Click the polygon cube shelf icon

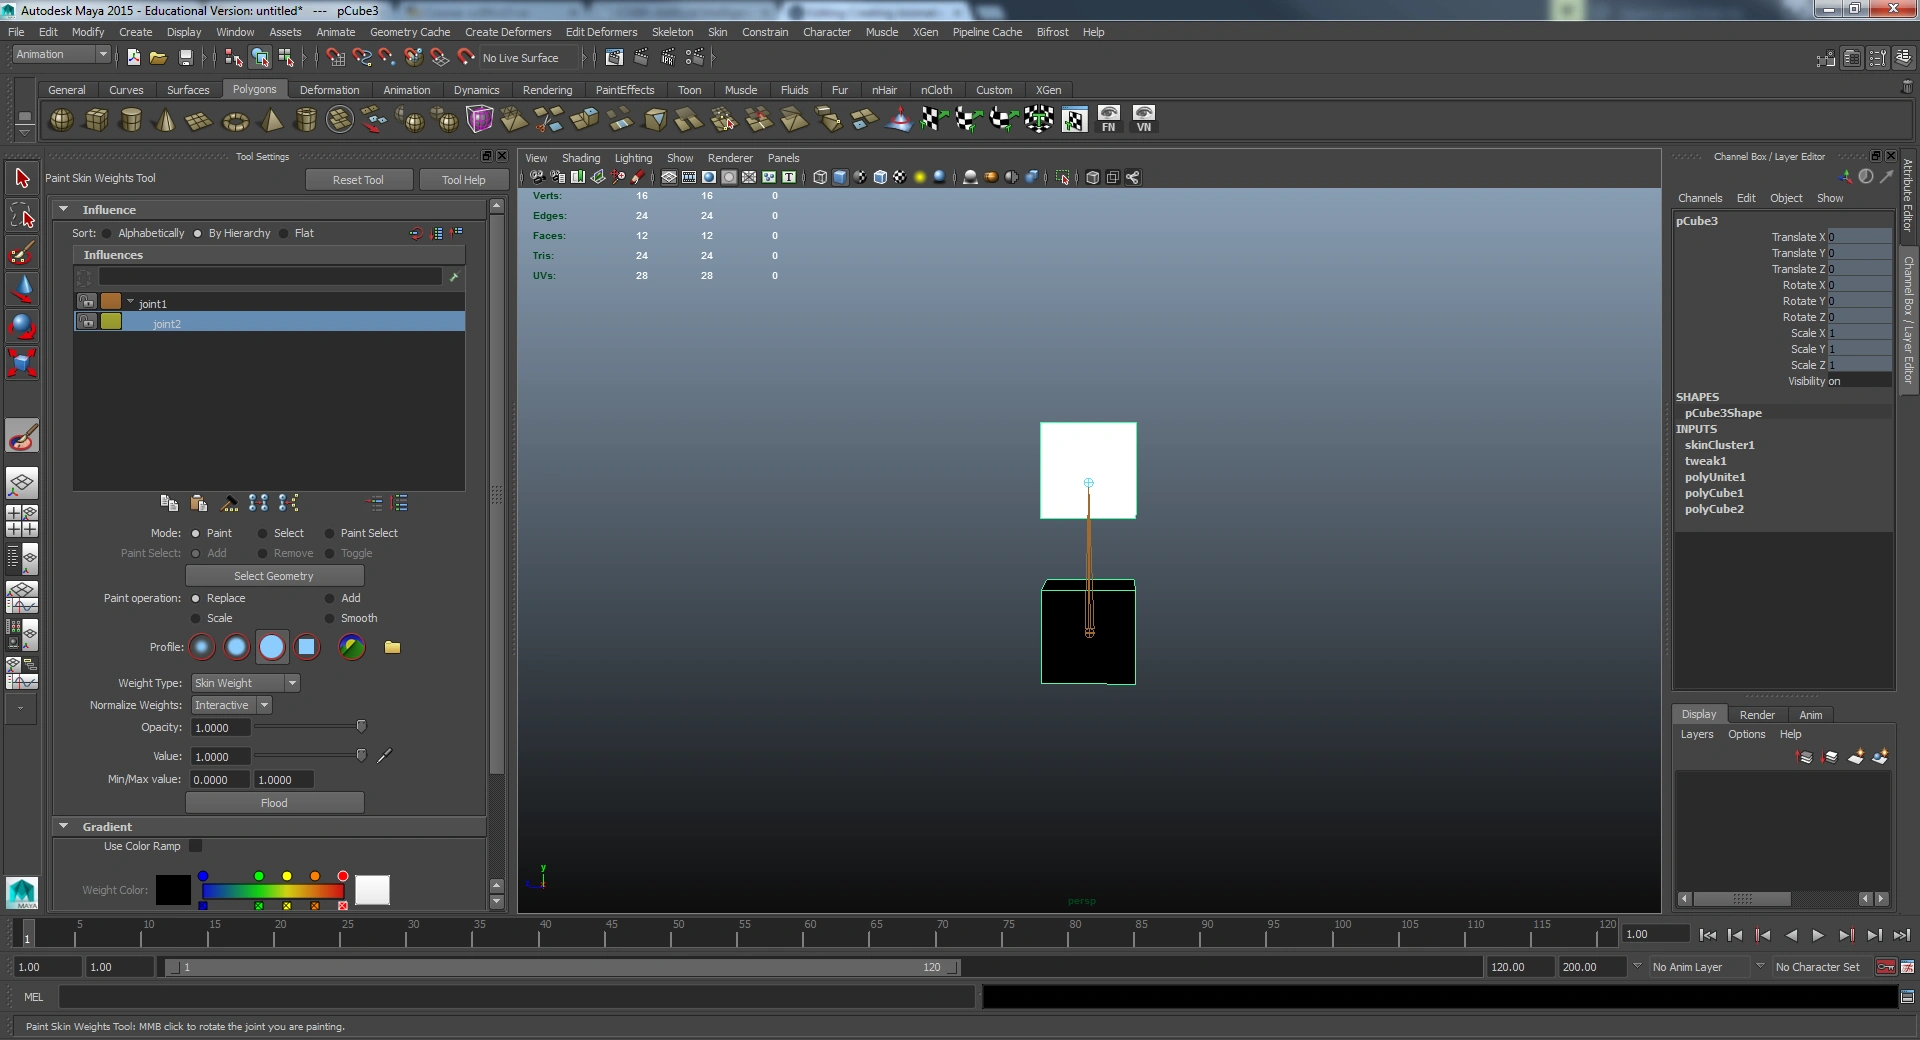coord(96,121)
